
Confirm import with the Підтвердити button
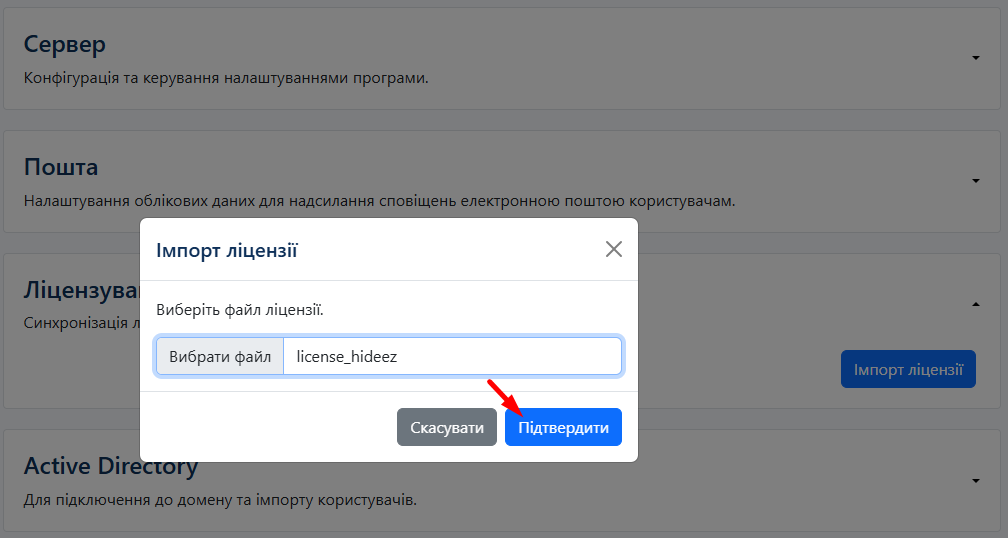click(563, 427)
